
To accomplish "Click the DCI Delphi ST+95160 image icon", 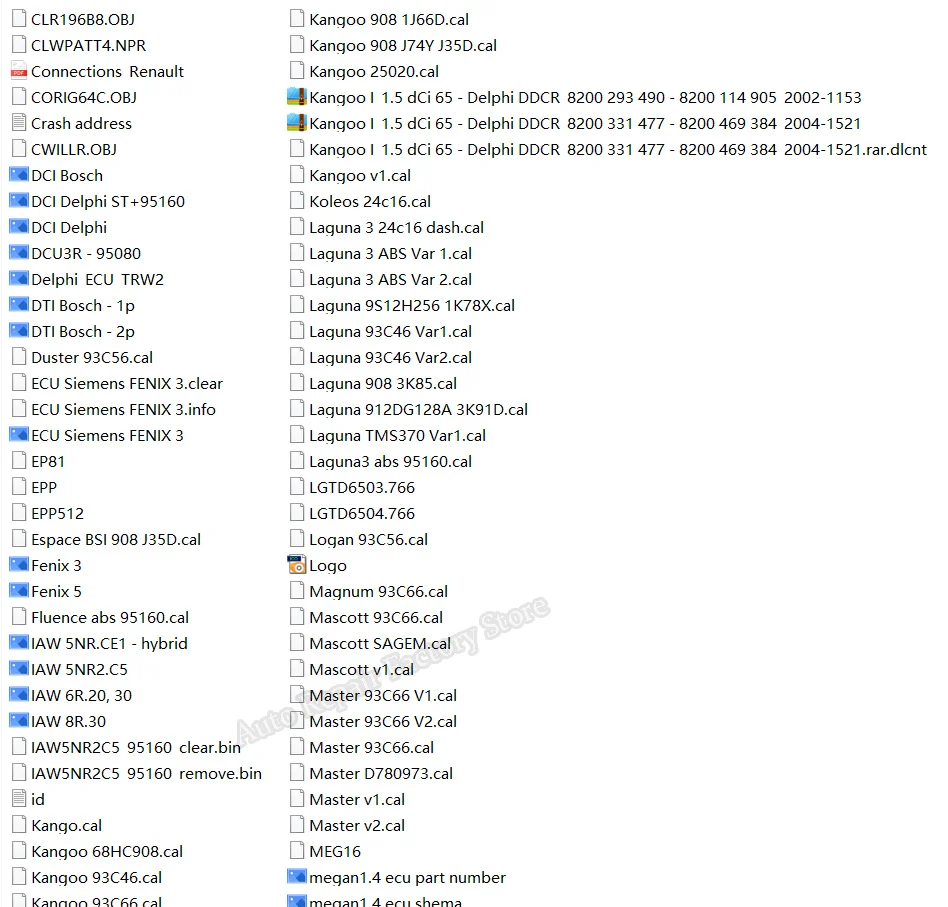I will pyautogui.click(x=19, y=201).
